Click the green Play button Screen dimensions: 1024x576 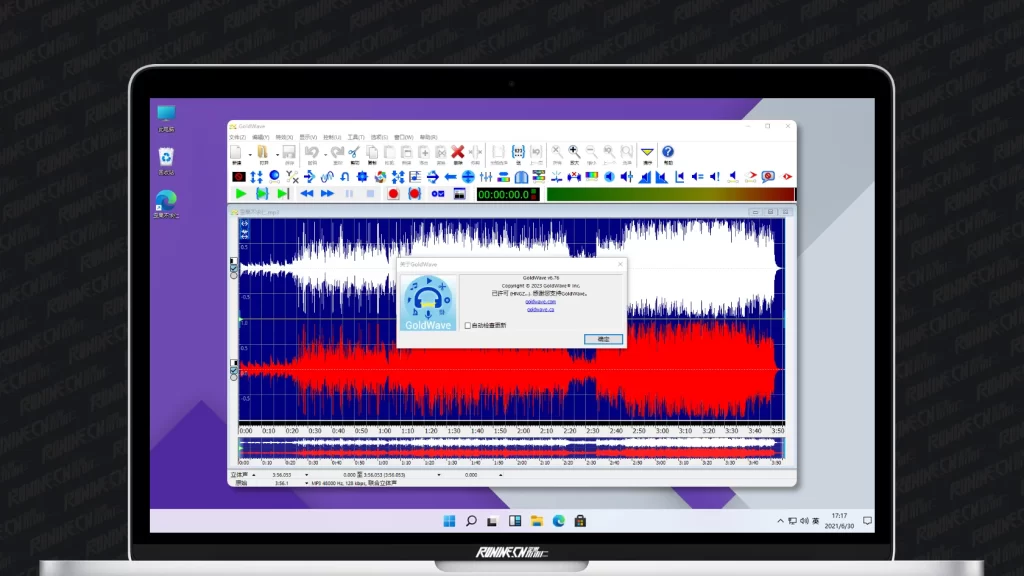click(x=241, y=193)
